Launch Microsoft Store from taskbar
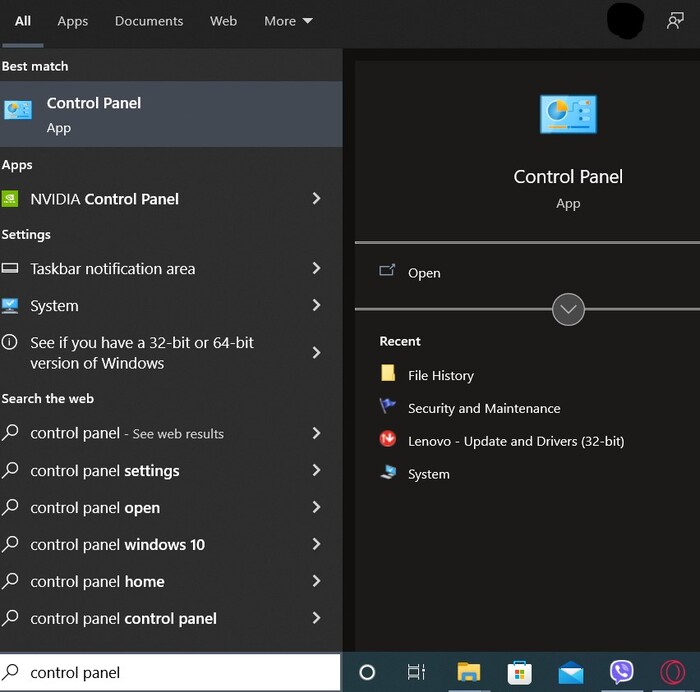 coord(520,672)
